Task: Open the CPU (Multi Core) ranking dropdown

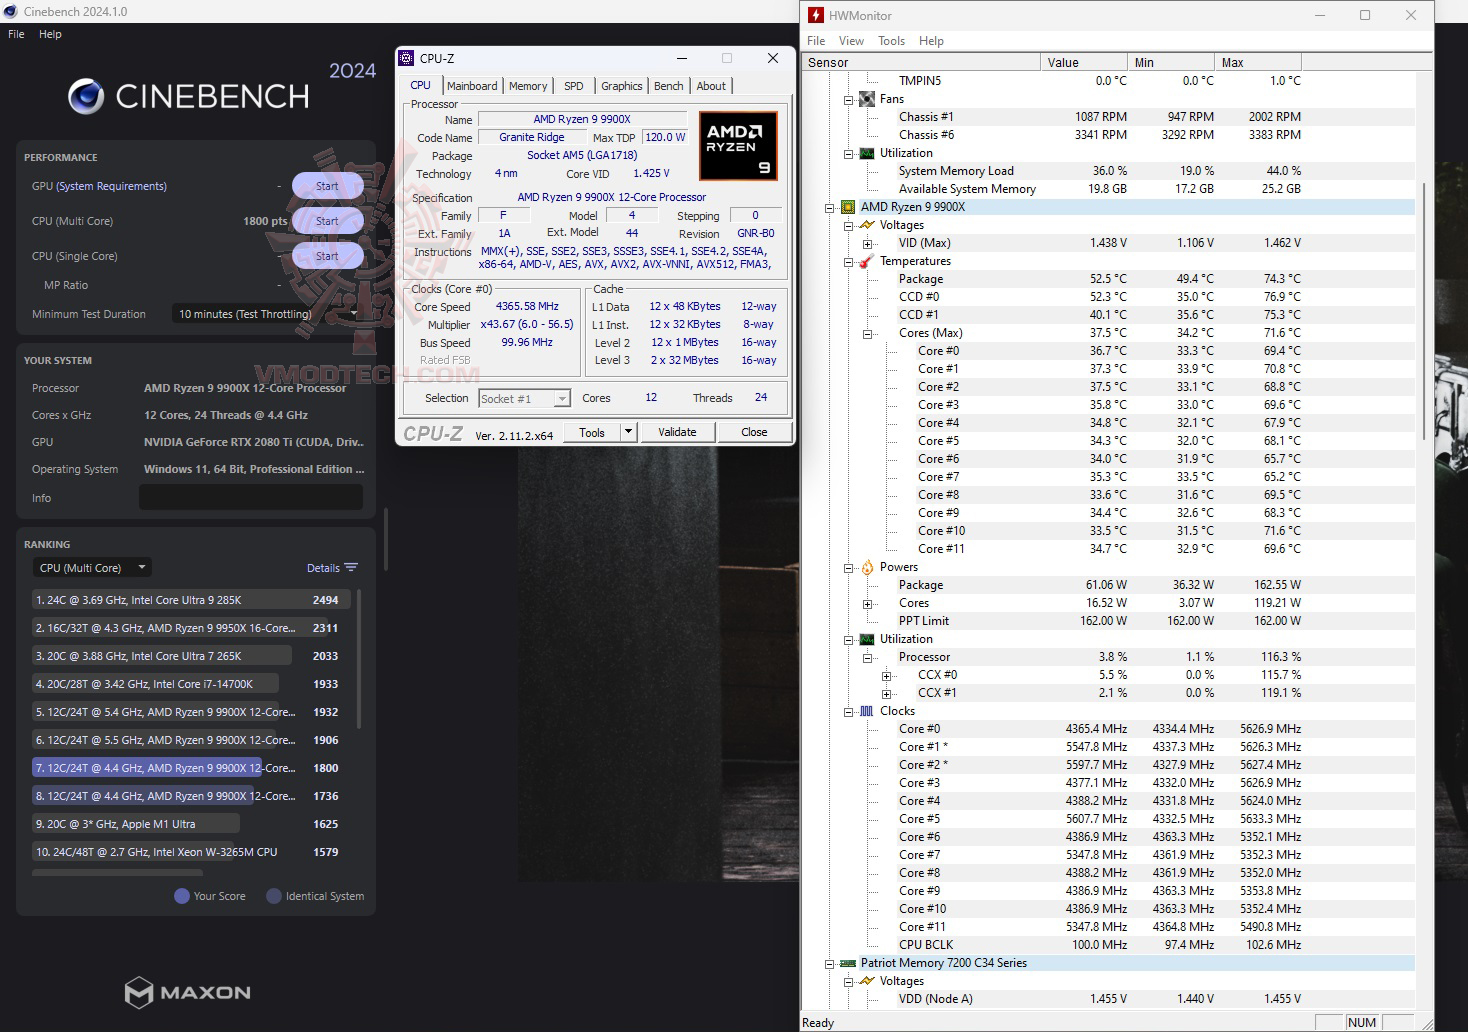Action: (91, 567)
